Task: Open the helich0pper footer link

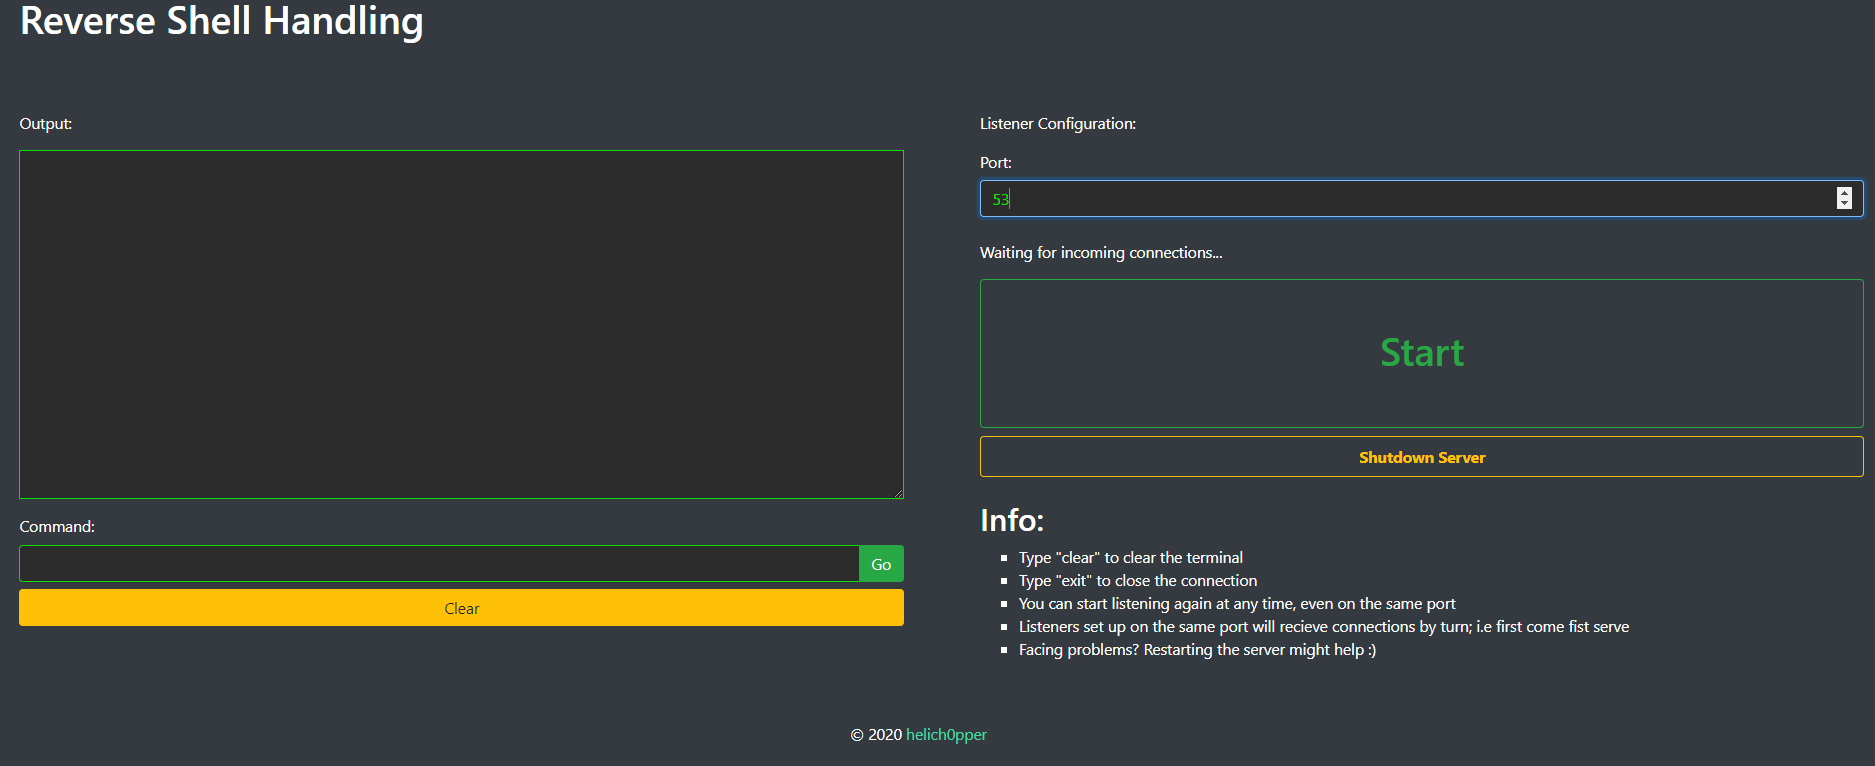Action: coord(946,734)
